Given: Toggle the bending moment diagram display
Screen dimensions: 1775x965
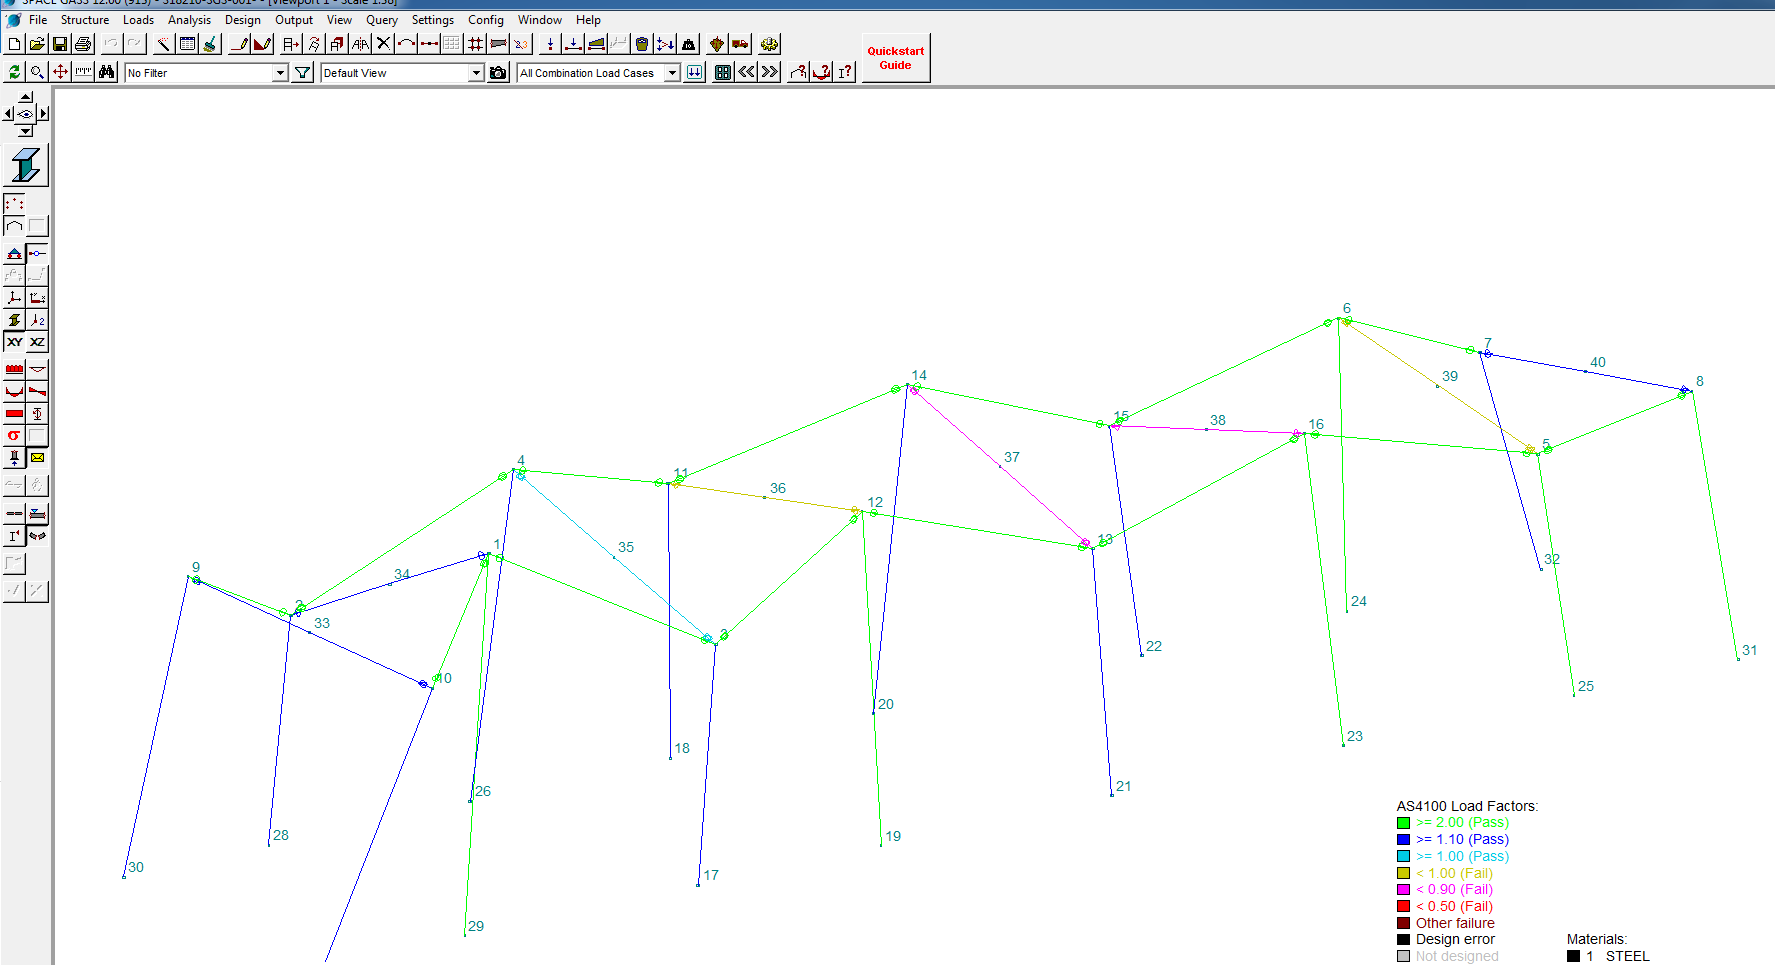Looking at the screenshot, I should [x=14, y=391].
